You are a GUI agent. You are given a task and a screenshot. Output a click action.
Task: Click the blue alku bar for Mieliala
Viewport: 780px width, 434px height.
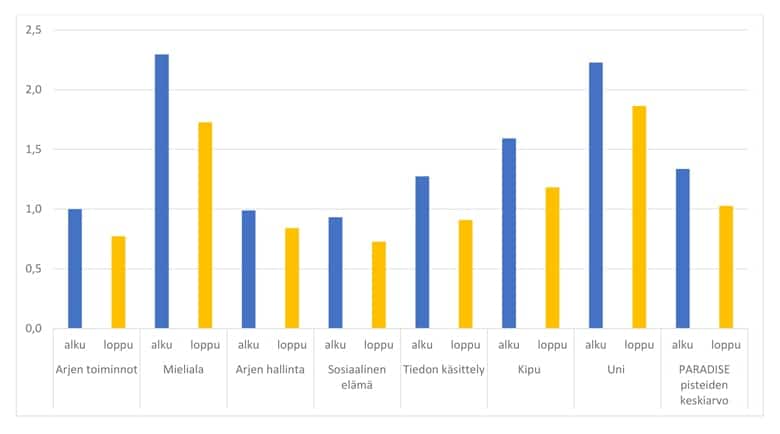tap(162, 191)
